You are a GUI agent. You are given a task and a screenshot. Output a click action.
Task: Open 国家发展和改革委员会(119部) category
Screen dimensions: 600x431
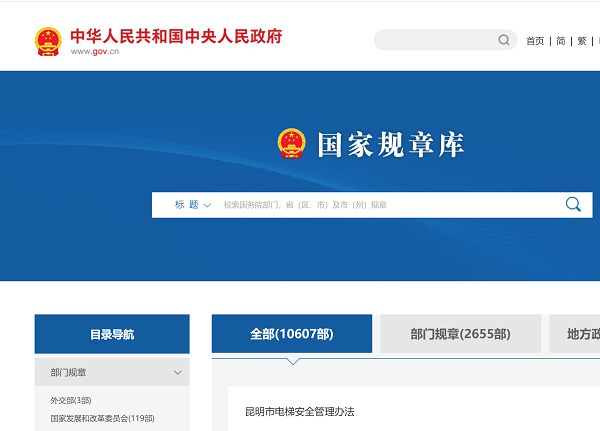click(102, 418)
